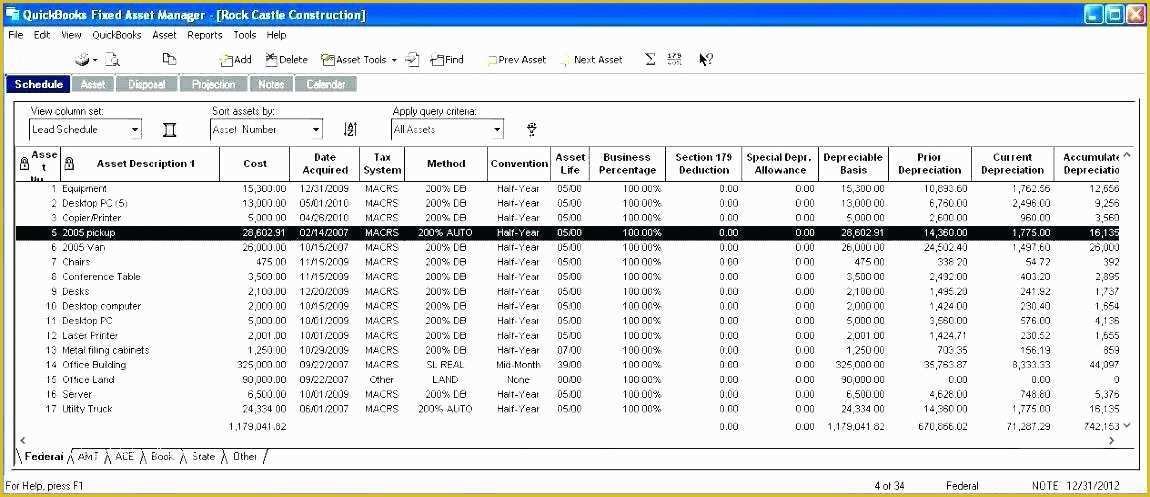This screenshot has height=497, width=1150.
Task: Open the Print Preview toolbar icon
Action: pyautogui.click(x=112, y=59)
